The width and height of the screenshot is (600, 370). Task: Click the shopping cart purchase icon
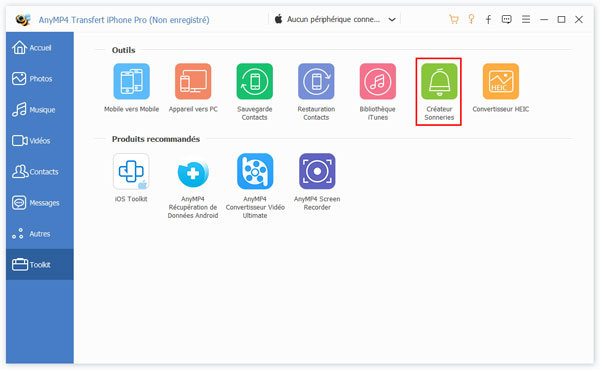[x=454, y=19]
